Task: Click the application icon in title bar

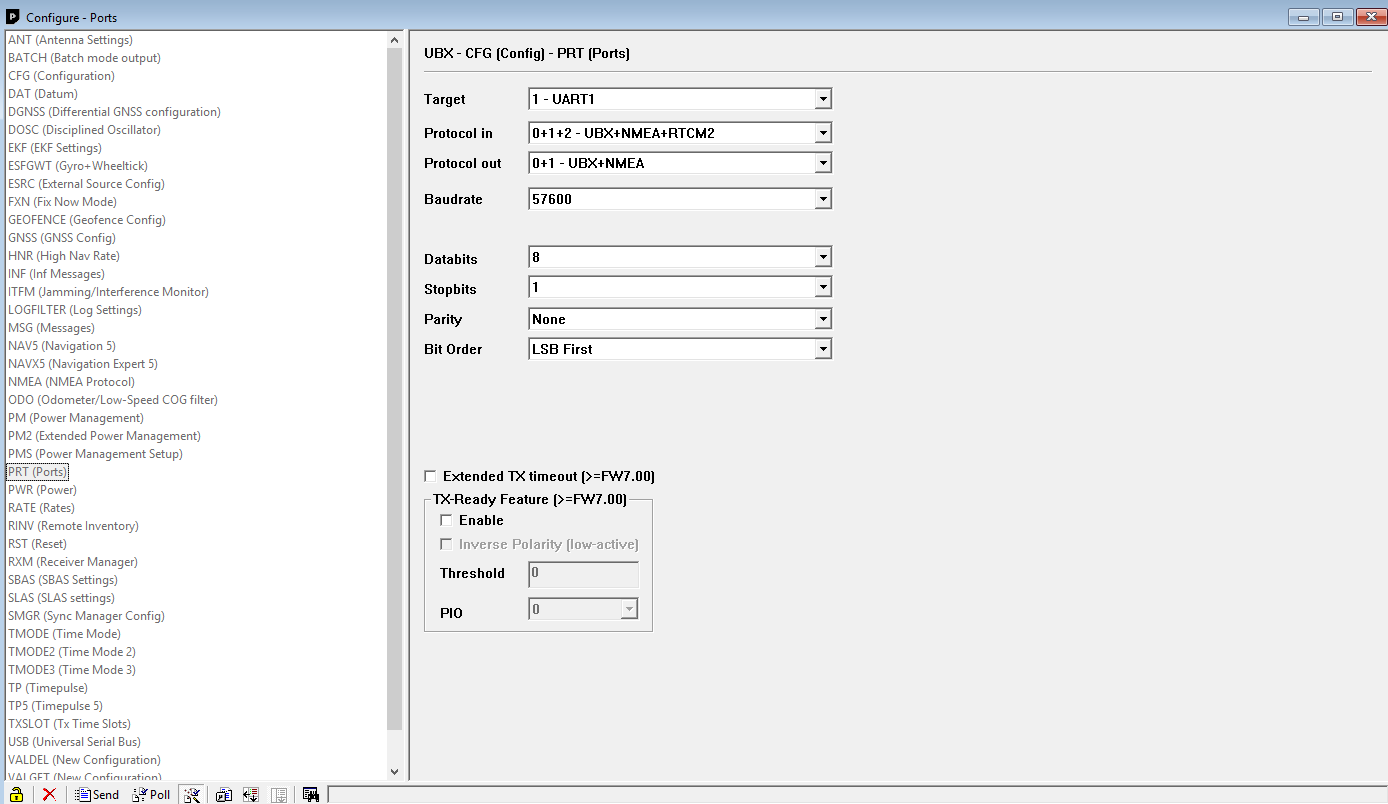Action: pos(13,17)
